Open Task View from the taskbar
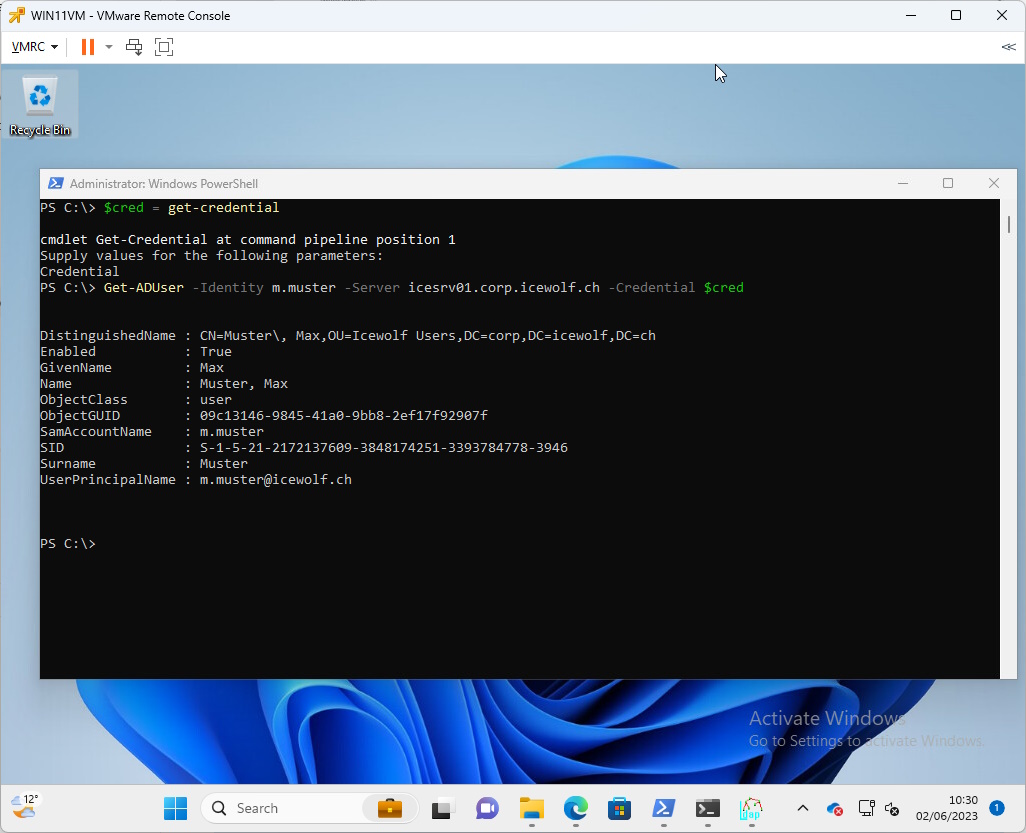This screenshot has height=833, width=1026. [443, 808]
